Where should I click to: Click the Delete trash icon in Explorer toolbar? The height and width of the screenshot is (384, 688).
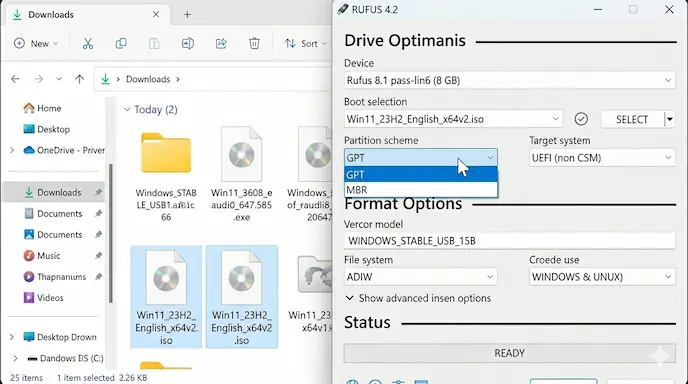coord(254,43)
